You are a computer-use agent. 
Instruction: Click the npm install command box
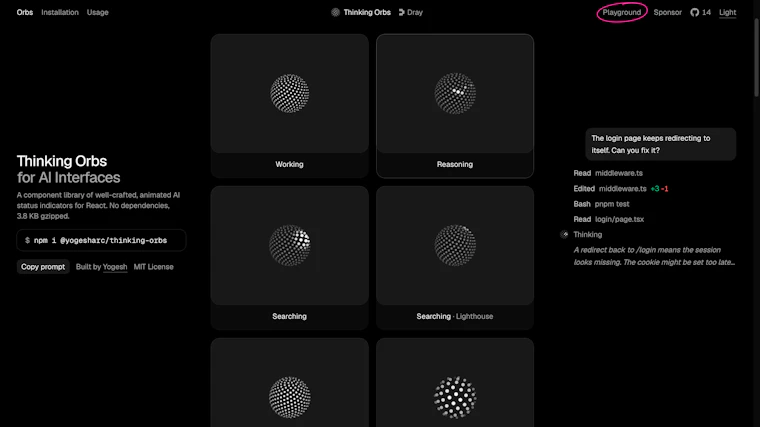[x=101, y=240]
